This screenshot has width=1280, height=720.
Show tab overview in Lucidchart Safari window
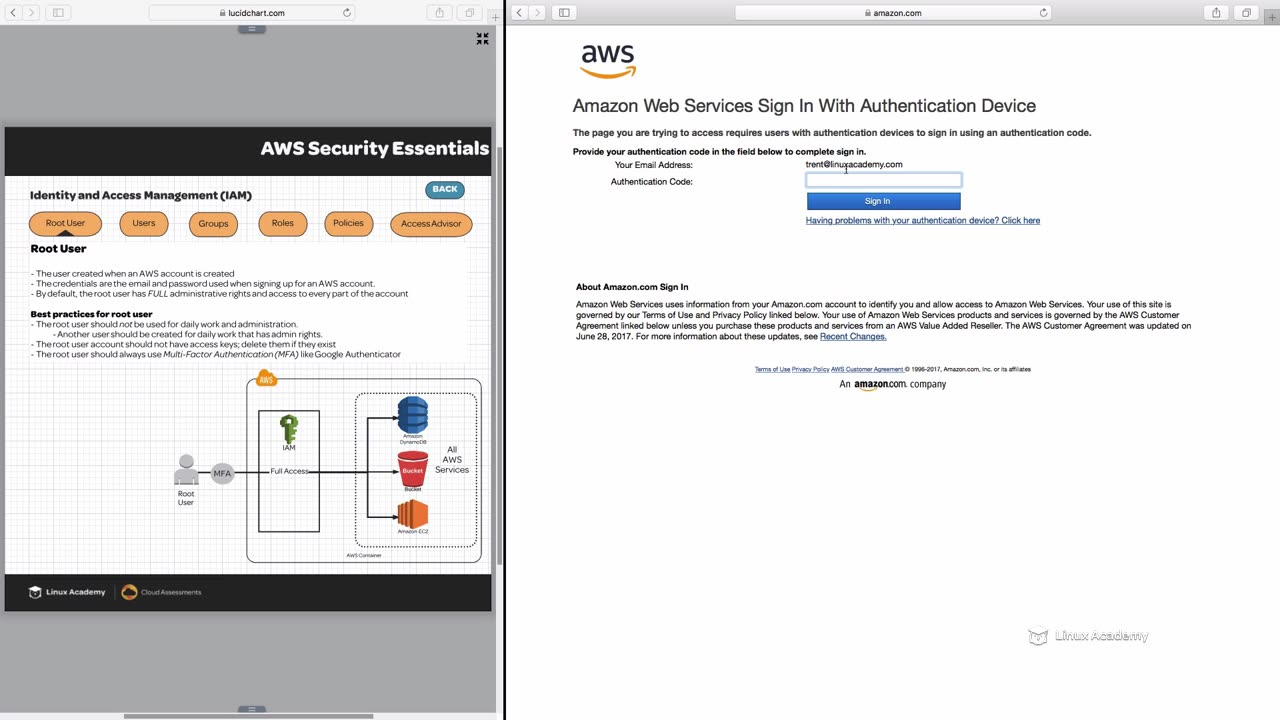(x=469, y=13)
